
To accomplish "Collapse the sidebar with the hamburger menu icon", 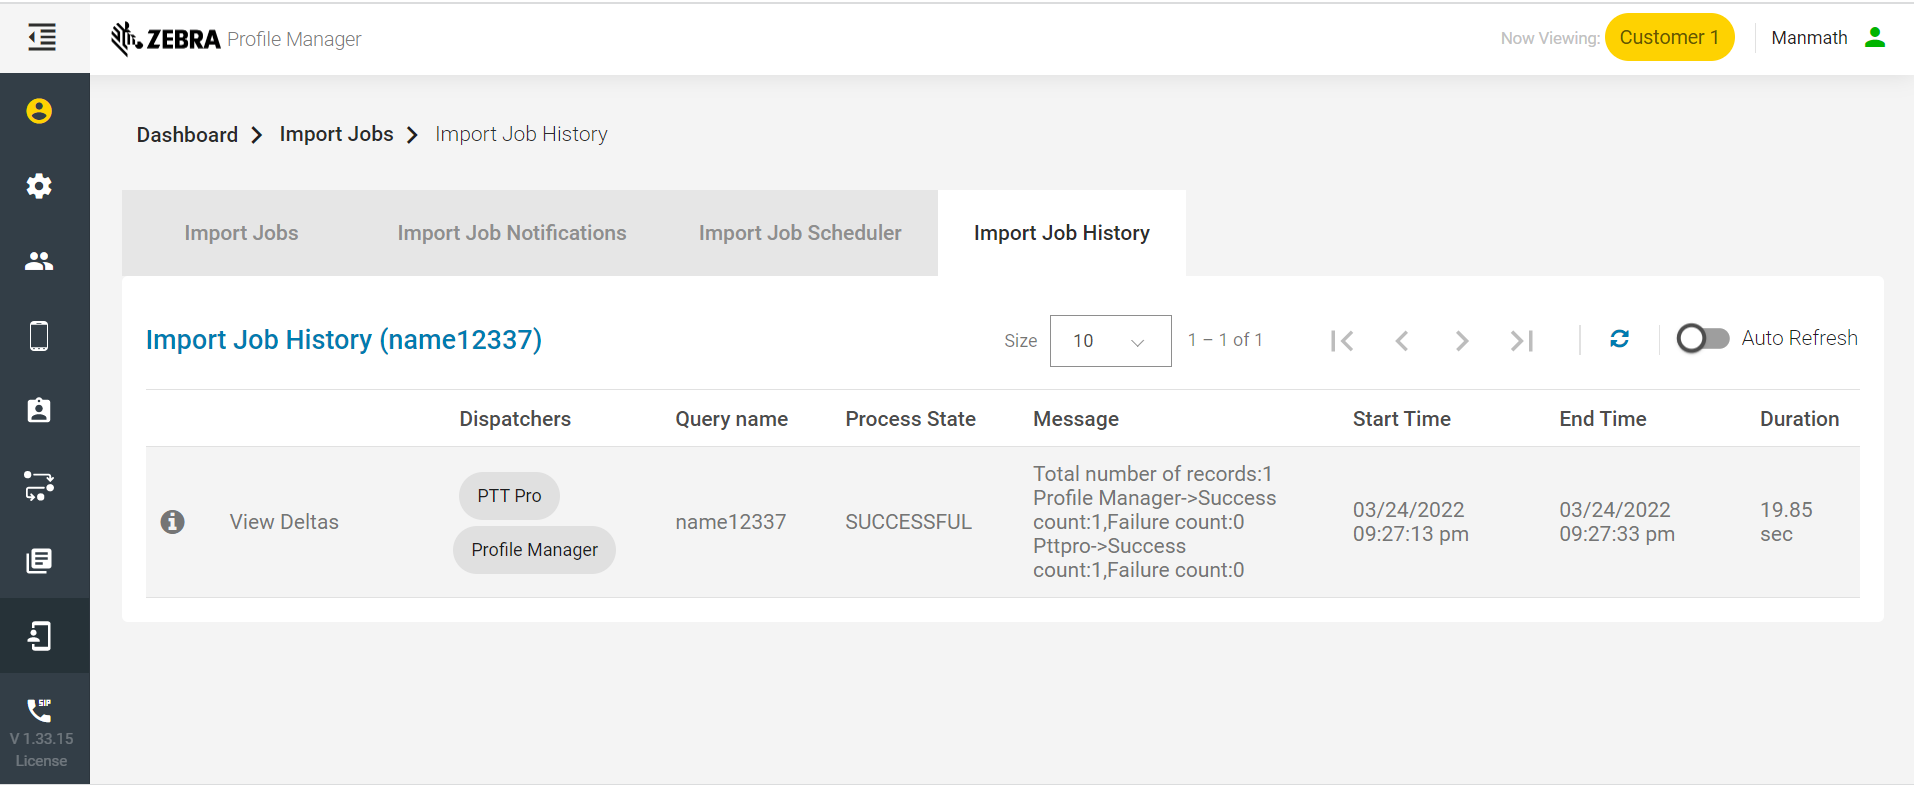I will [x=42, y=38].
